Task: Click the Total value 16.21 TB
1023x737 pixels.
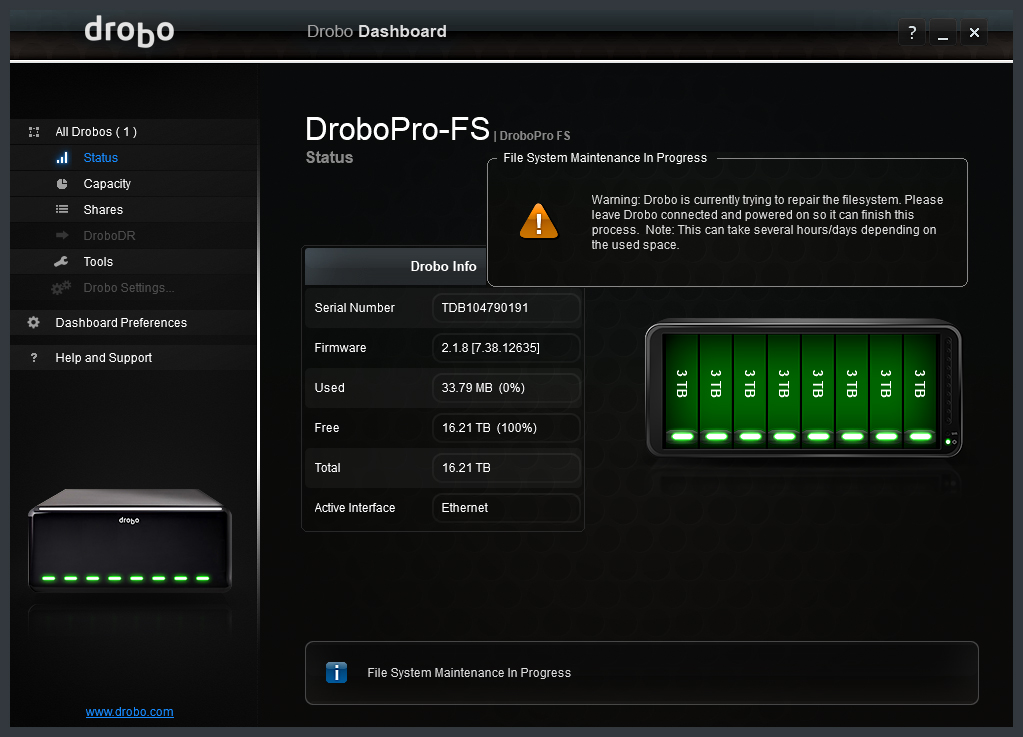Action: pyautogui.click(x=506, y=468)
